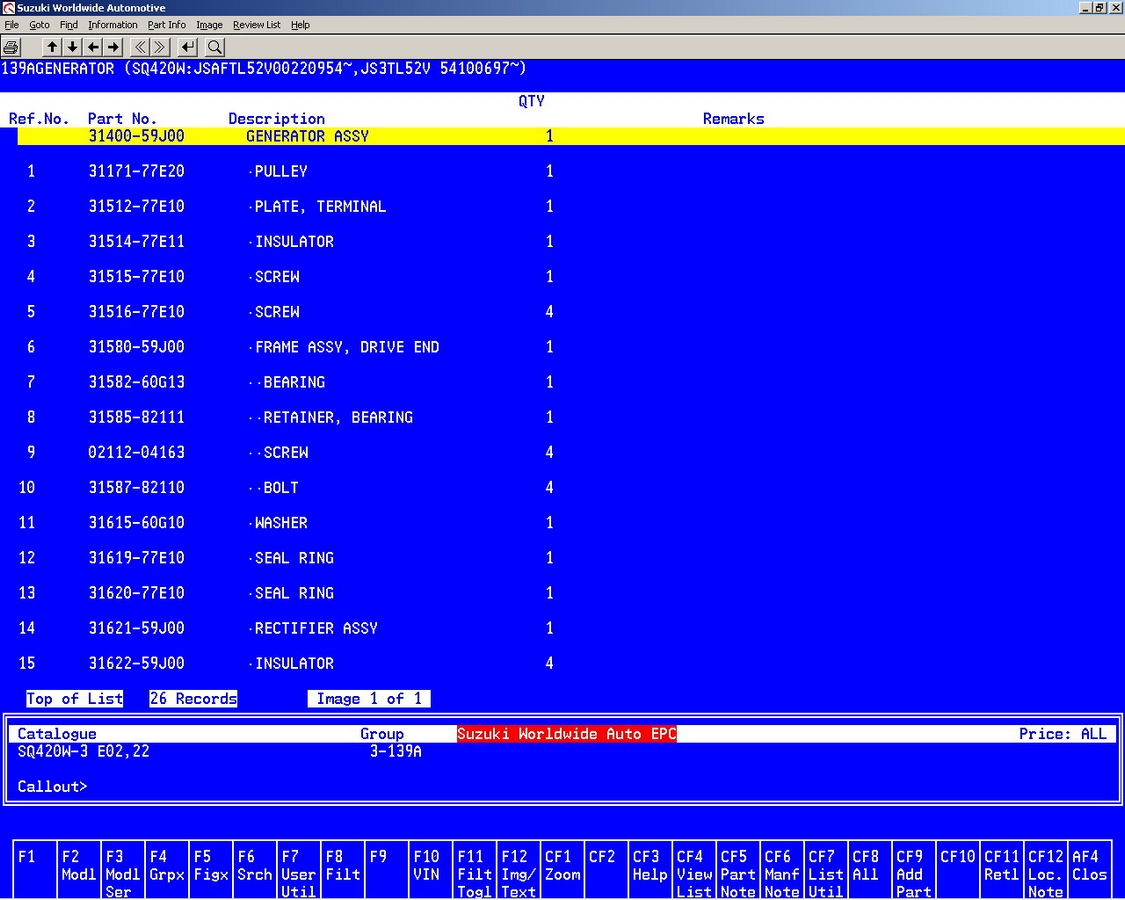Click the return arrow toolbar icon
The width and height of the screenshot is (1125, 900).
click(188, 47)
